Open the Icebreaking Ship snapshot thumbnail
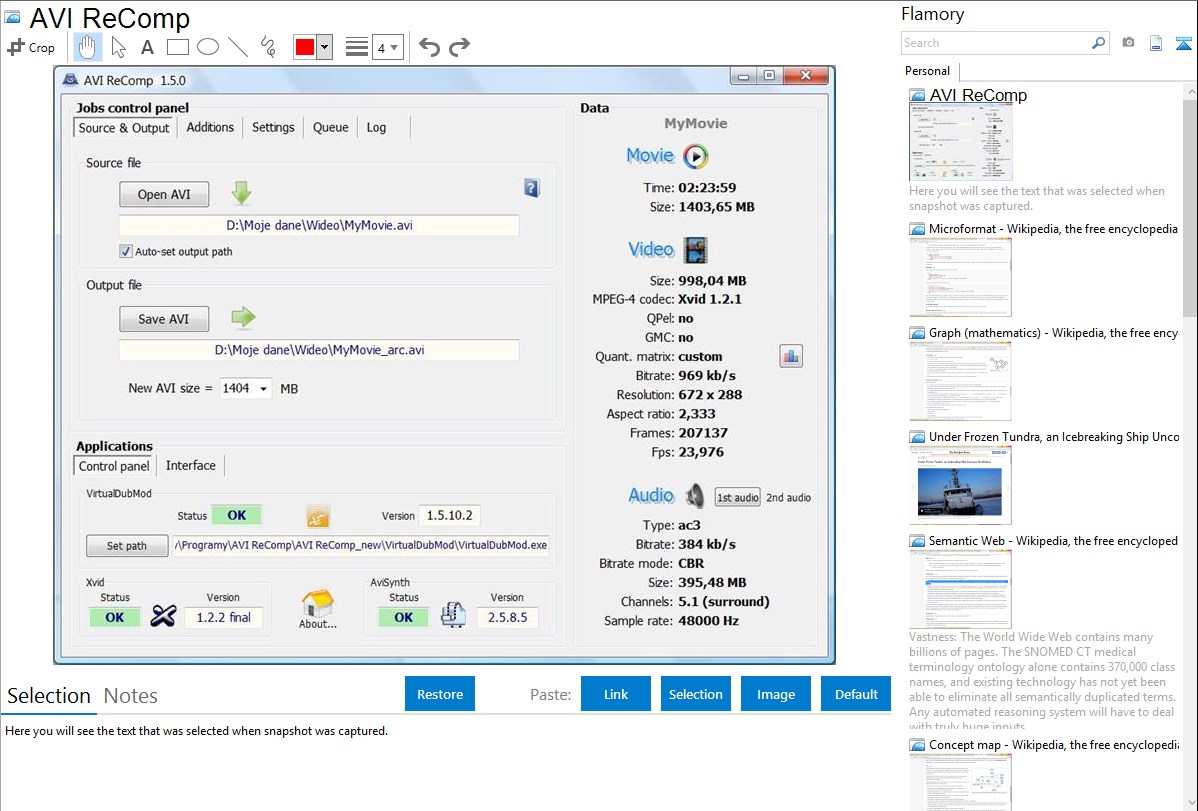 point(960,485)
